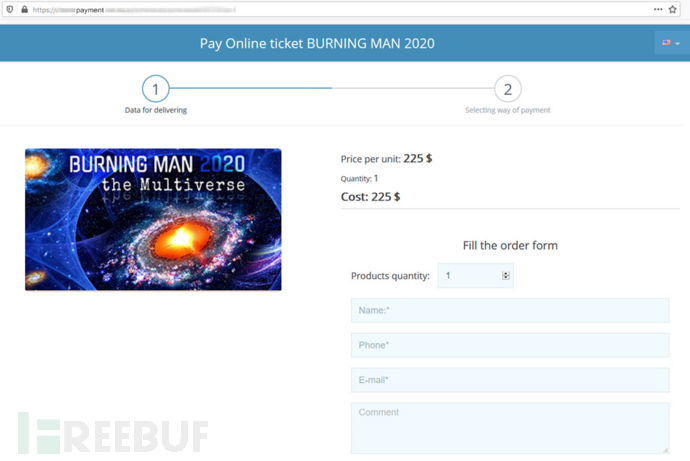Click the "Selecting way of payment" step label
690x461 pixels.
(x=508, y=110)
